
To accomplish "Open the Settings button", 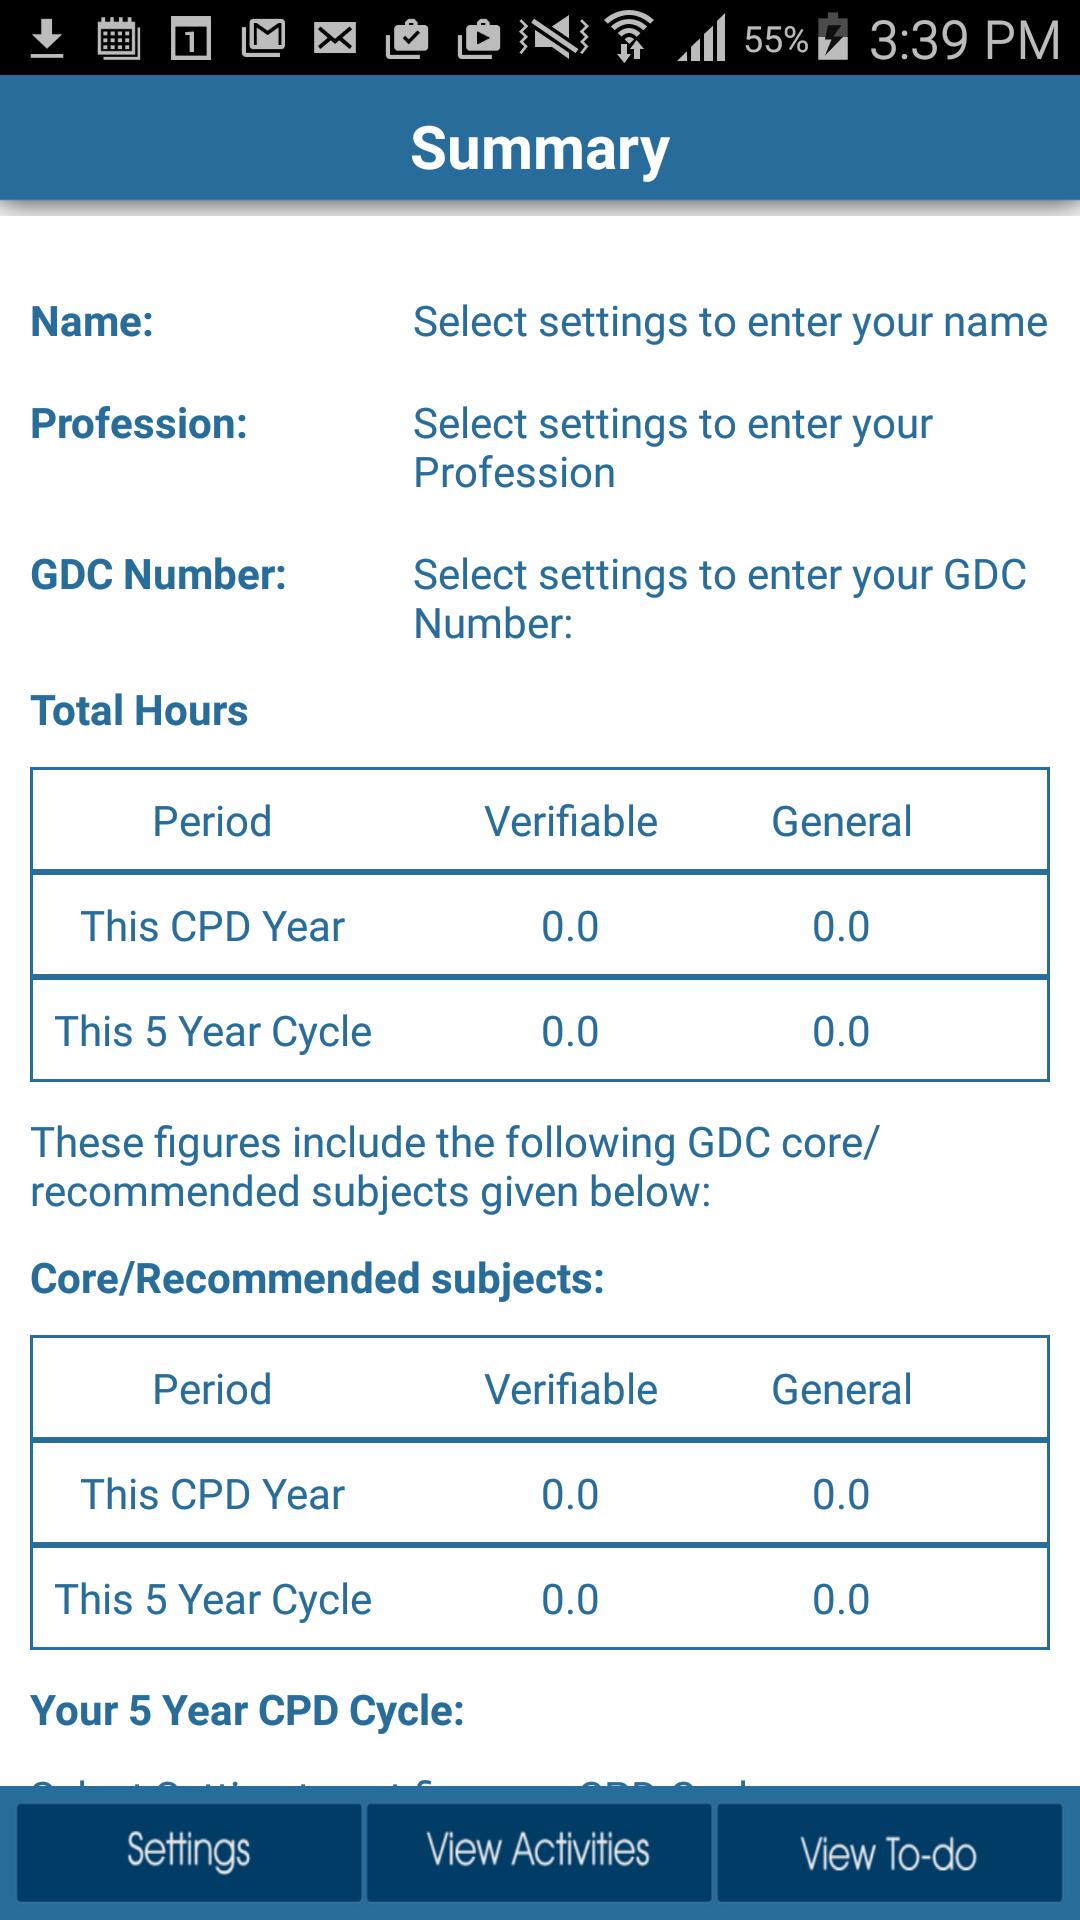I will pyautogui.click(x=189, y=1852).
